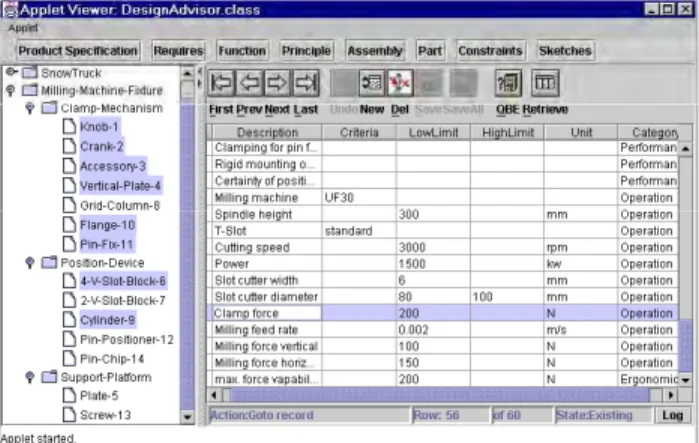Click the Crank-2 document icon
The height and width of the screenshot is (443, 699).
pyautogui.click(x=69, y=146)
